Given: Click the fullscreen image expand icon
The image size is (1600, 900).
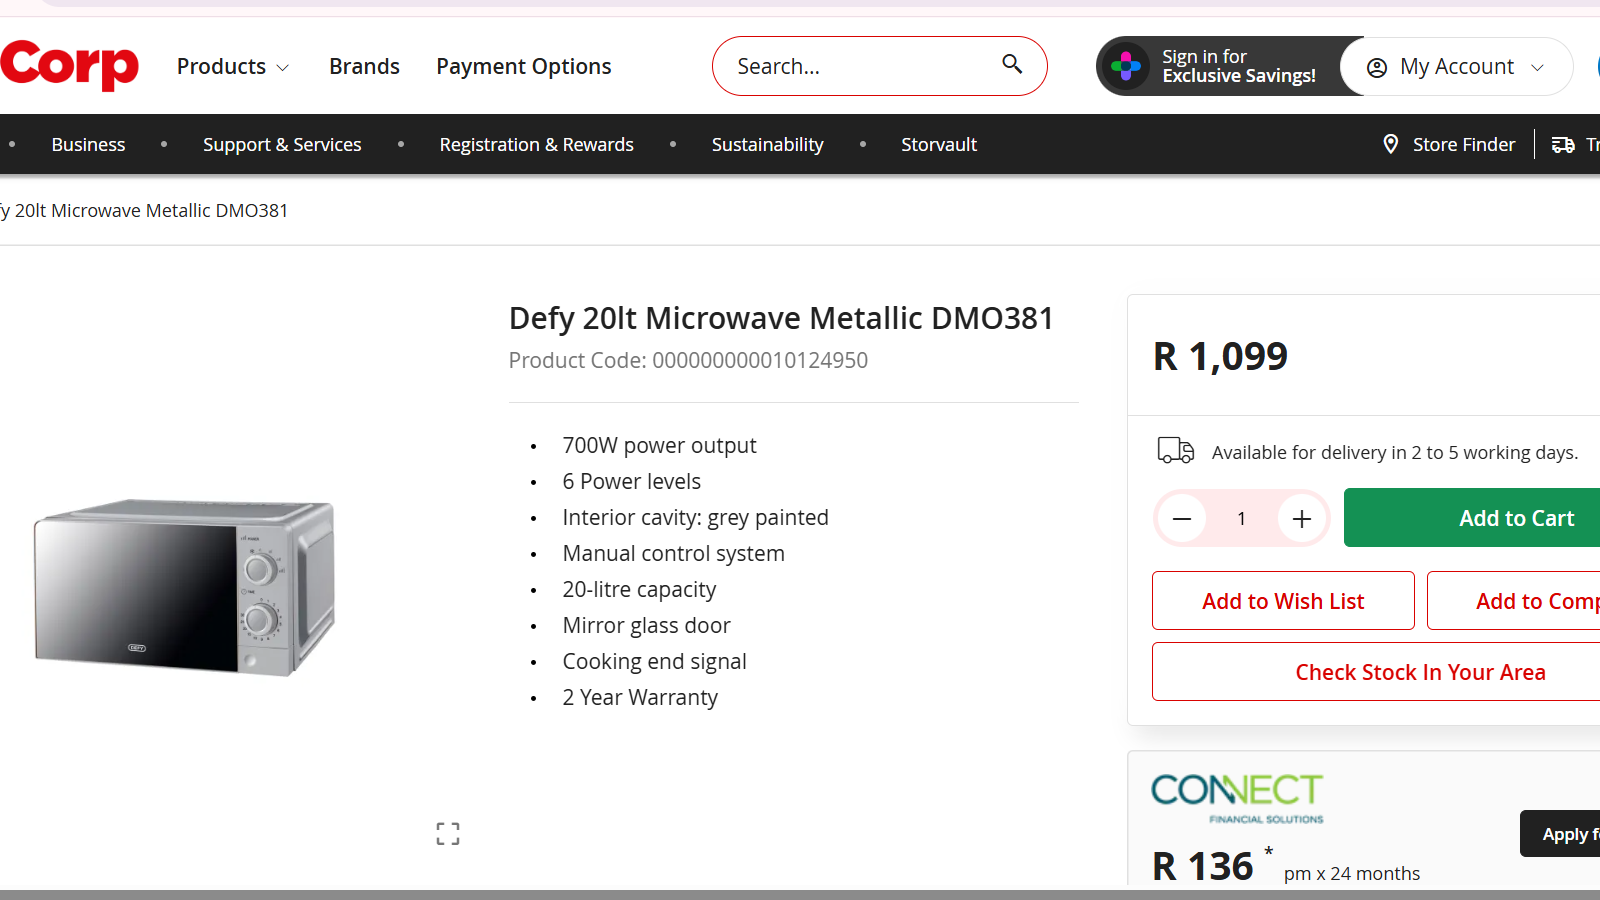Looking at the screenshot, I should (448, 833).
